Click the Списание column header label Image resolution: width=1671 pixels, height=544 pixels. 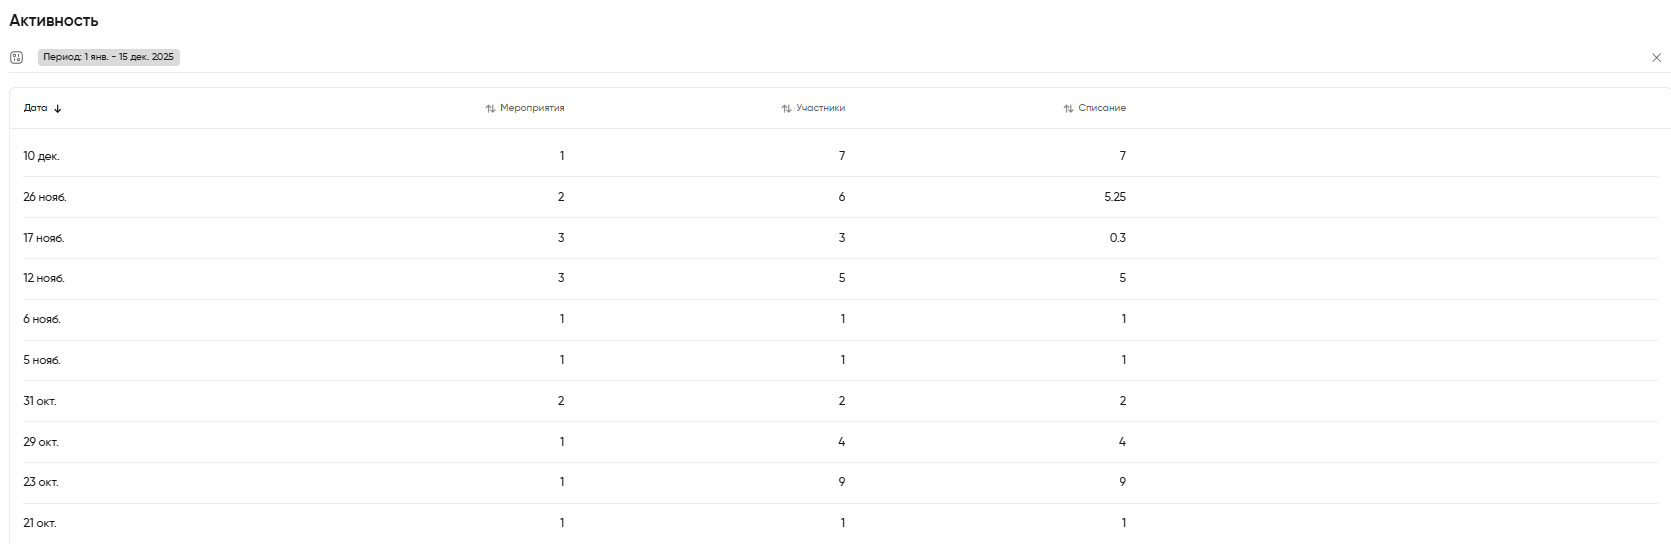tap(1102, 108)
